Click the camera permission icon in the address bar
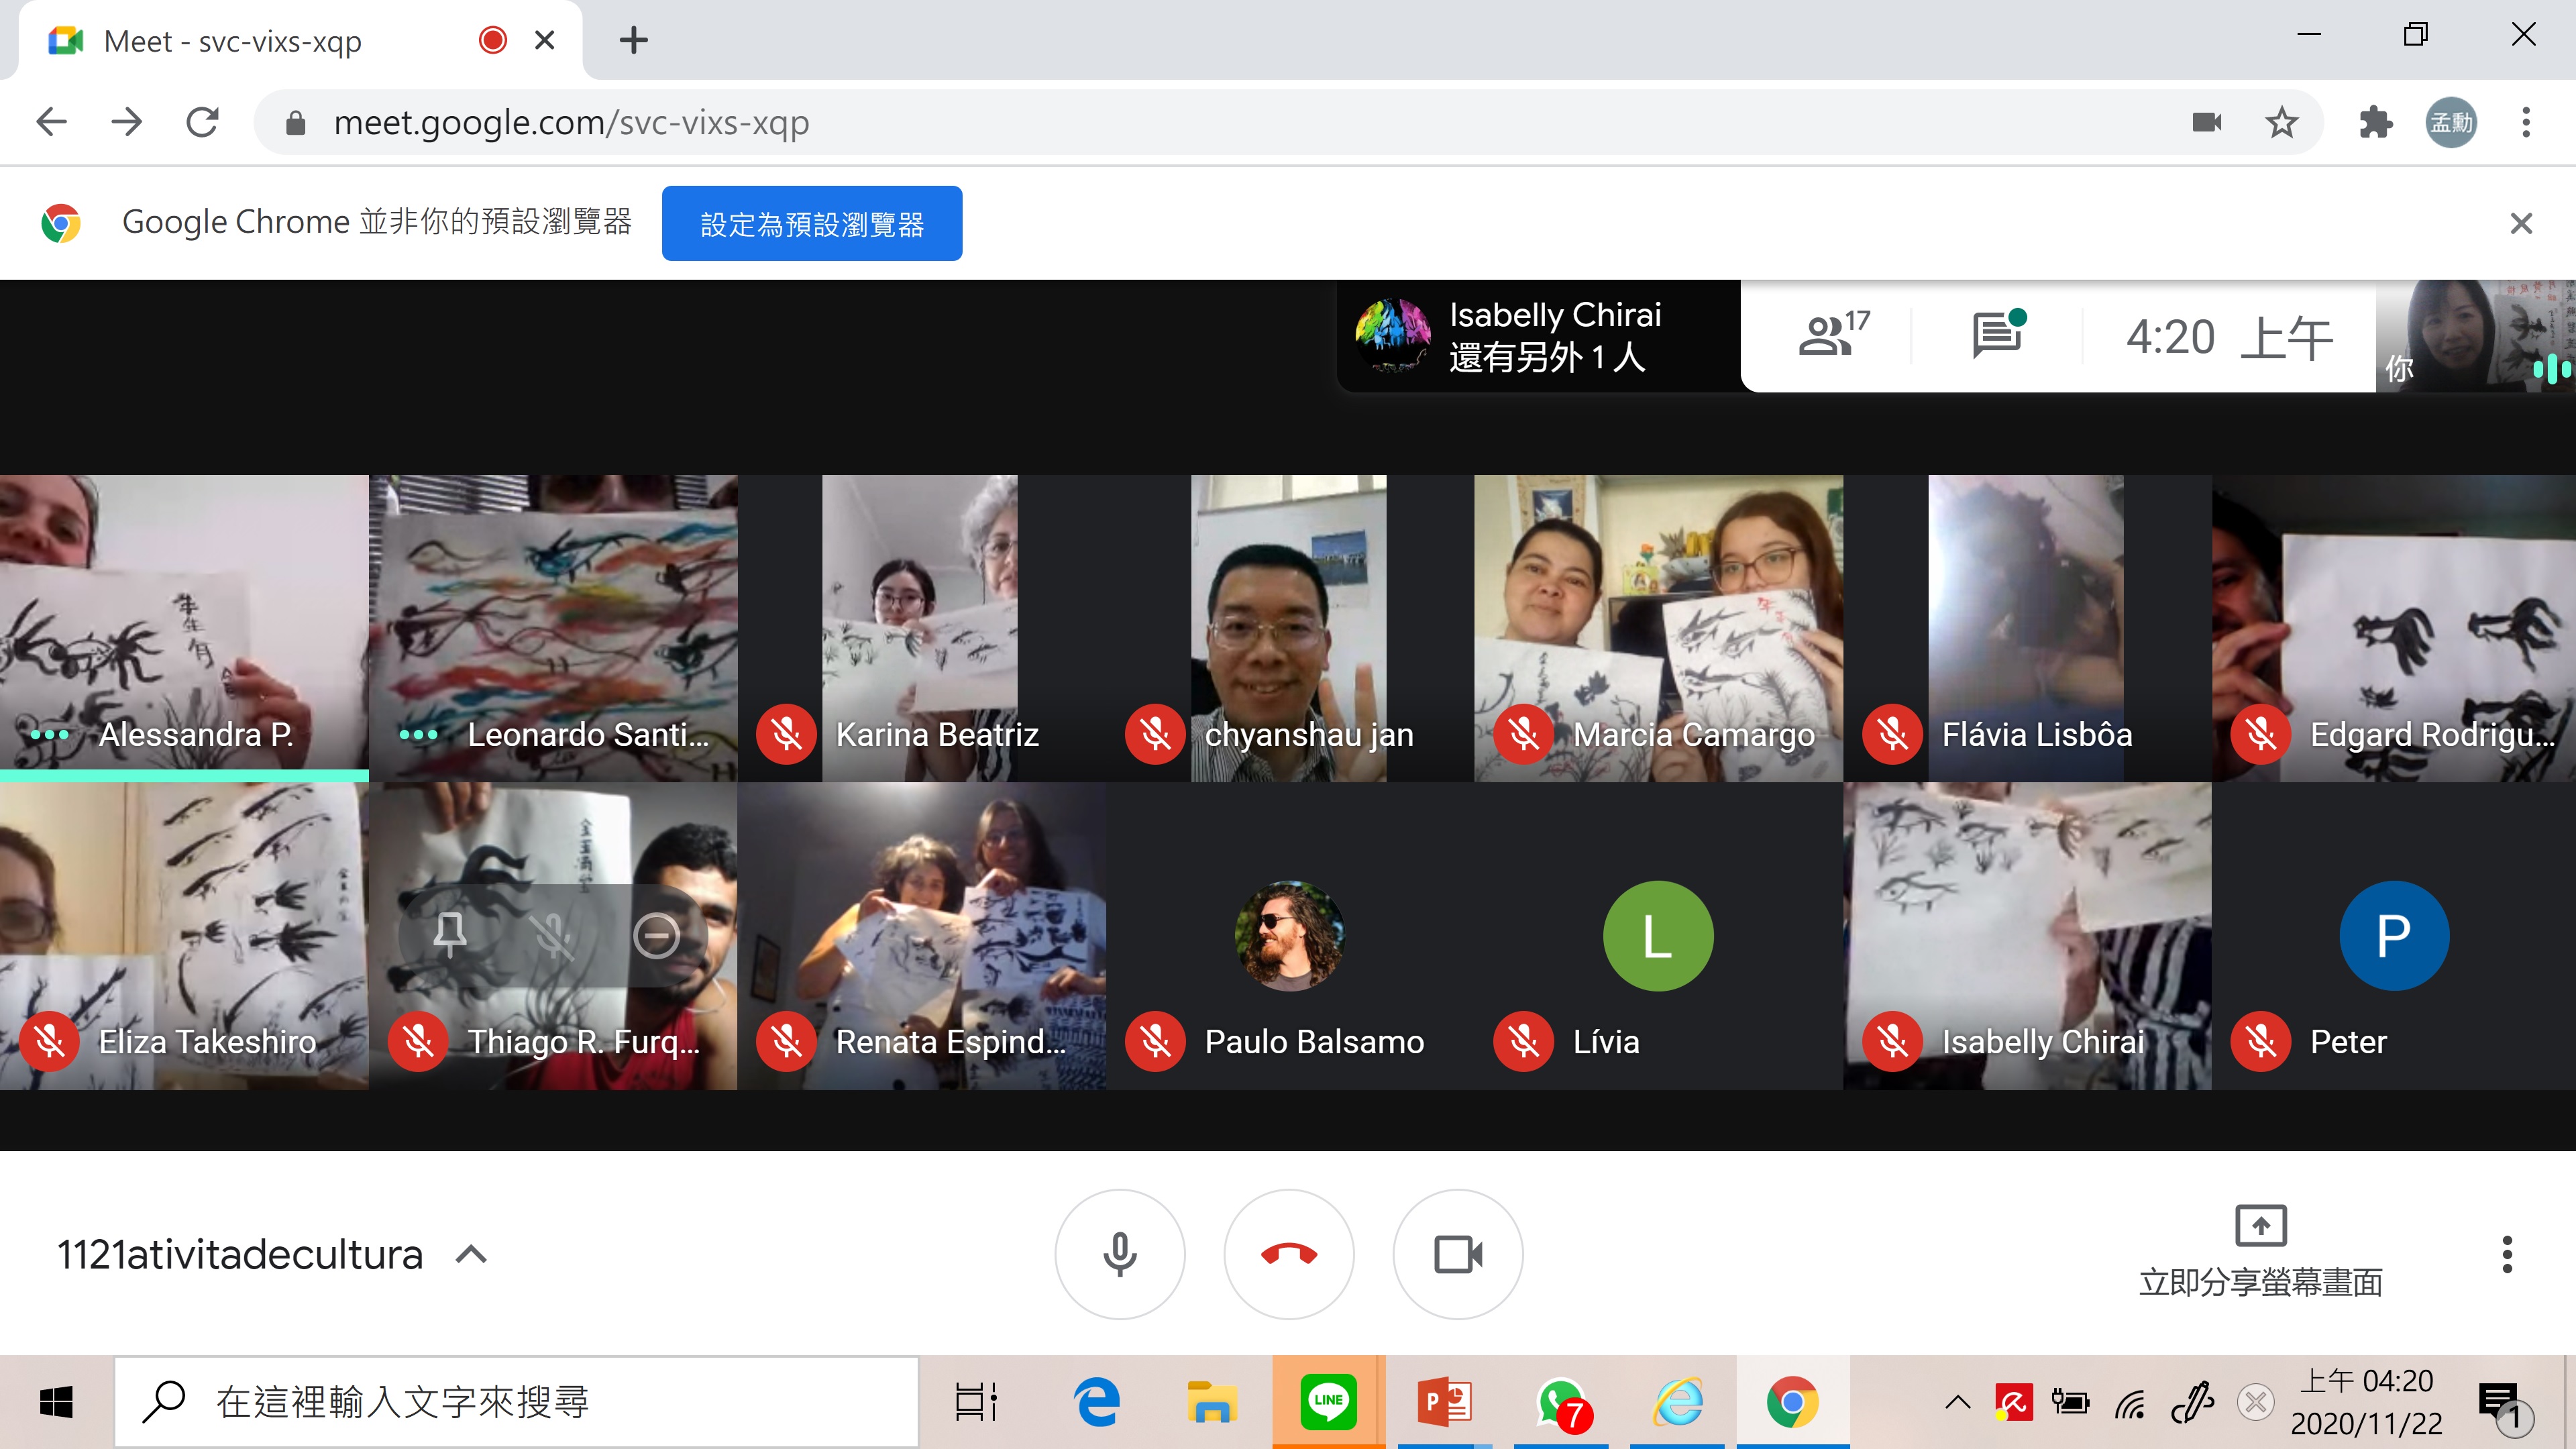Image resolution: width=2576 pixels, height=1449 pixels. [x=2206, y=123]
